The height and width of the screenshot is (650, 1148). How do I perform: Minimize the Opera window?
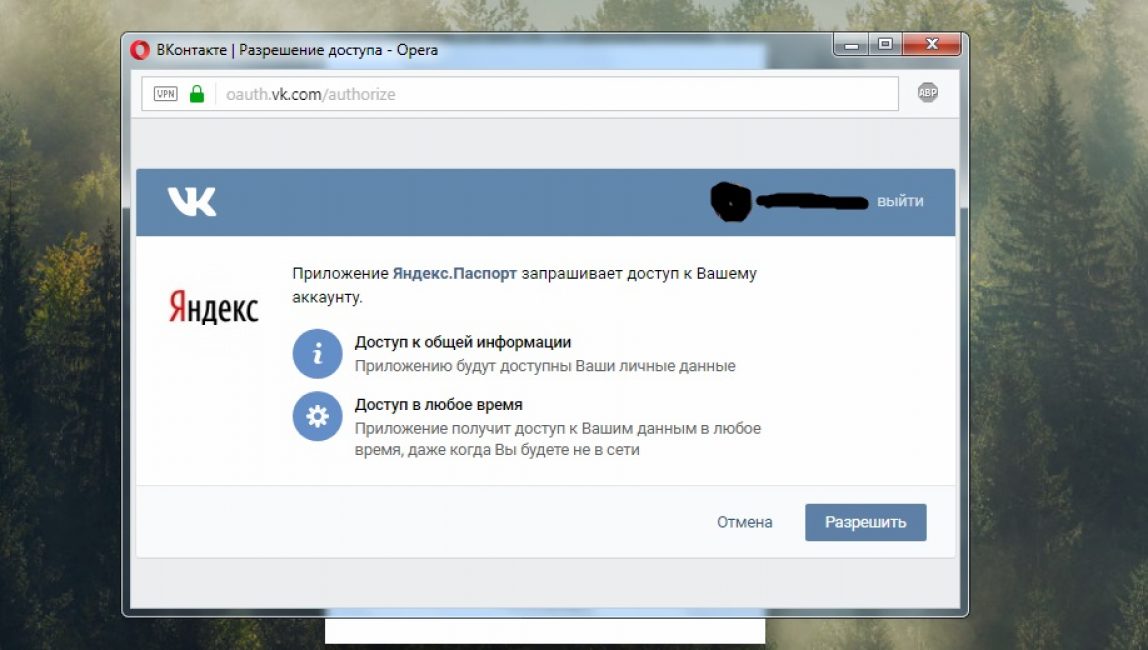[x=851, y=45]
